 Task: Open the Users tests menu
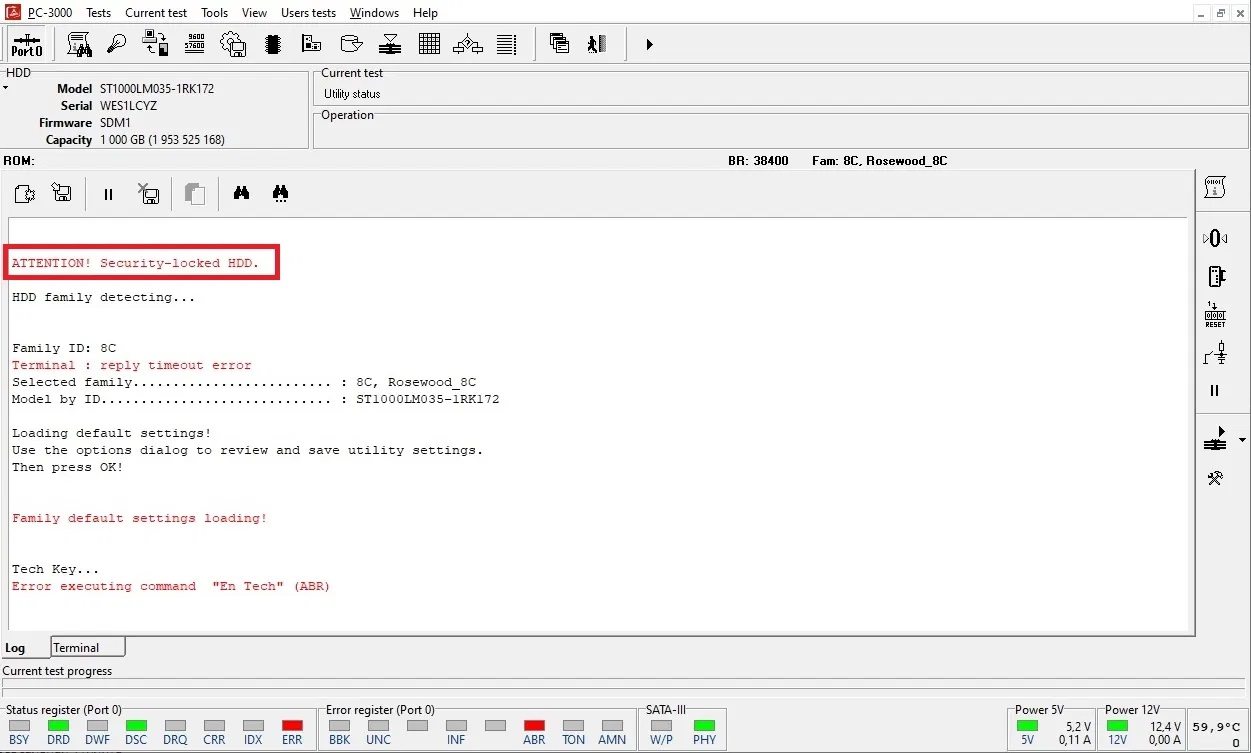pyautogui.click(x=308, y=13)
